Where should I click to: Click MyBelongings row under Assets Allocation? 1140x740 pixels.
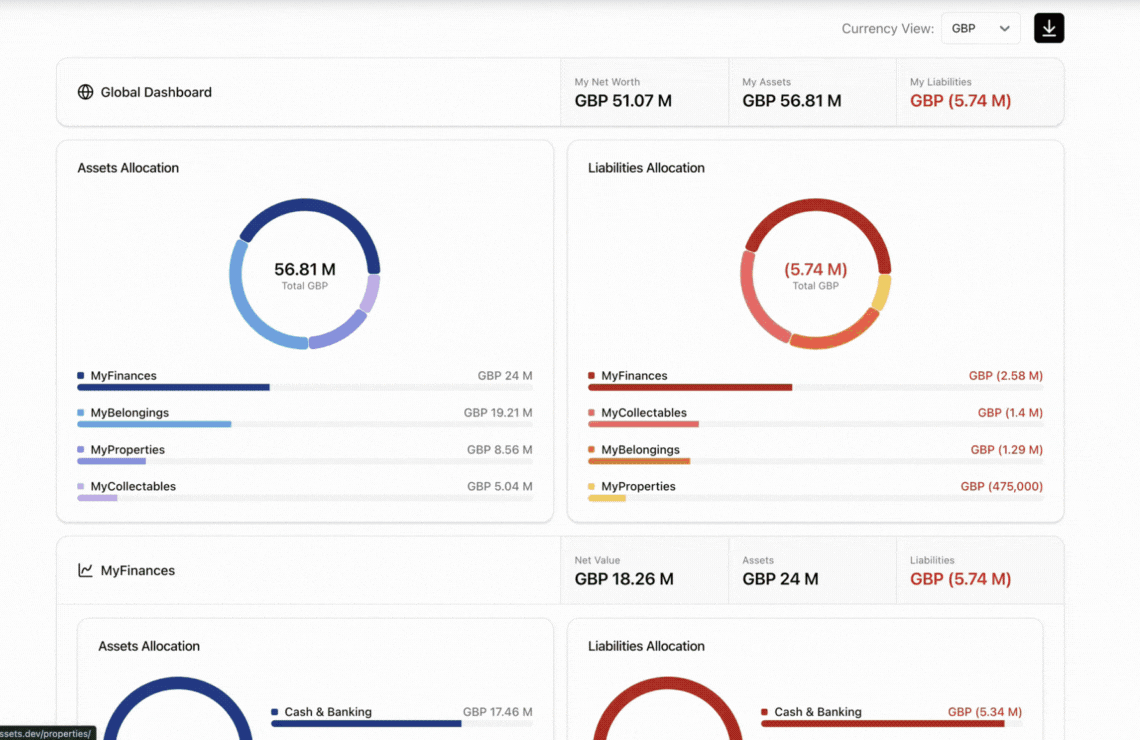(305, 417)
